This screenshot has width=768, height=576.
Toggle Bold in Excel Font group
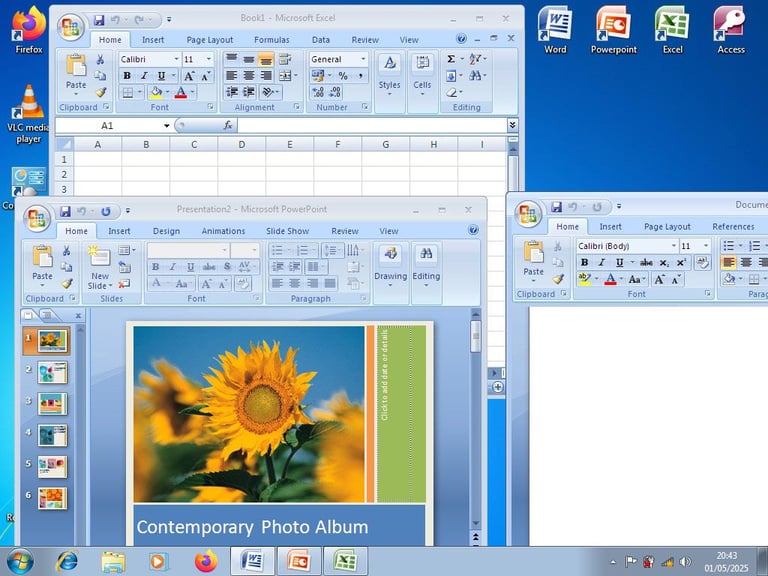click(127, 75)
